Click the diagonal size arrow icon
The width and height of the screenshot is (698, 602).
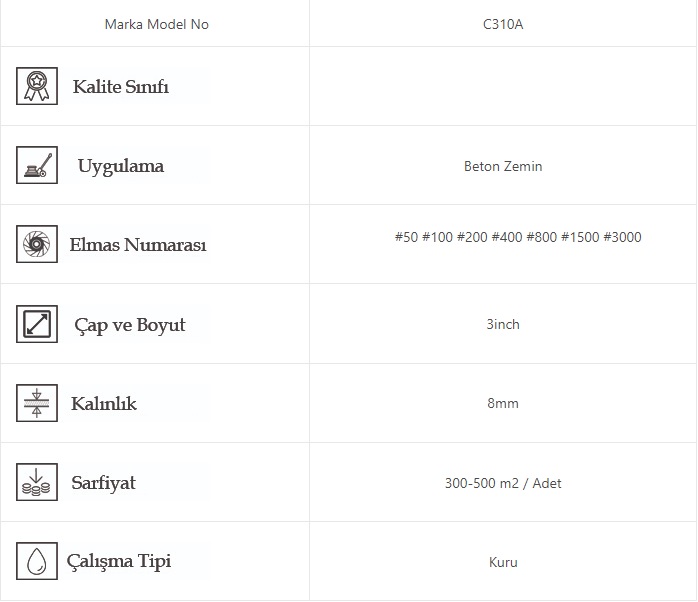[x=37, y=324]
